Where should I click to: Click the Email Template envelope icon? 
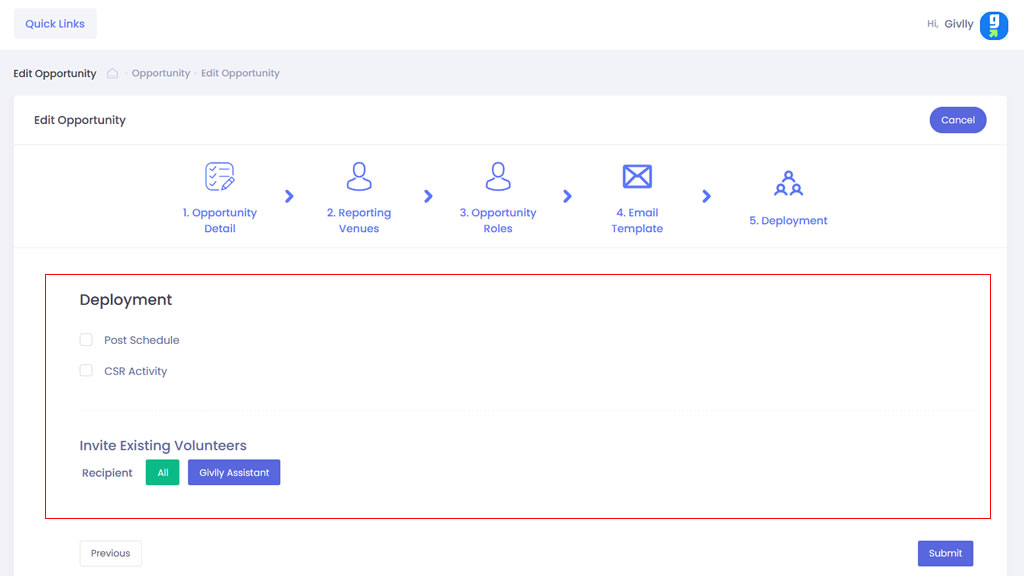[x=637, y=177]
